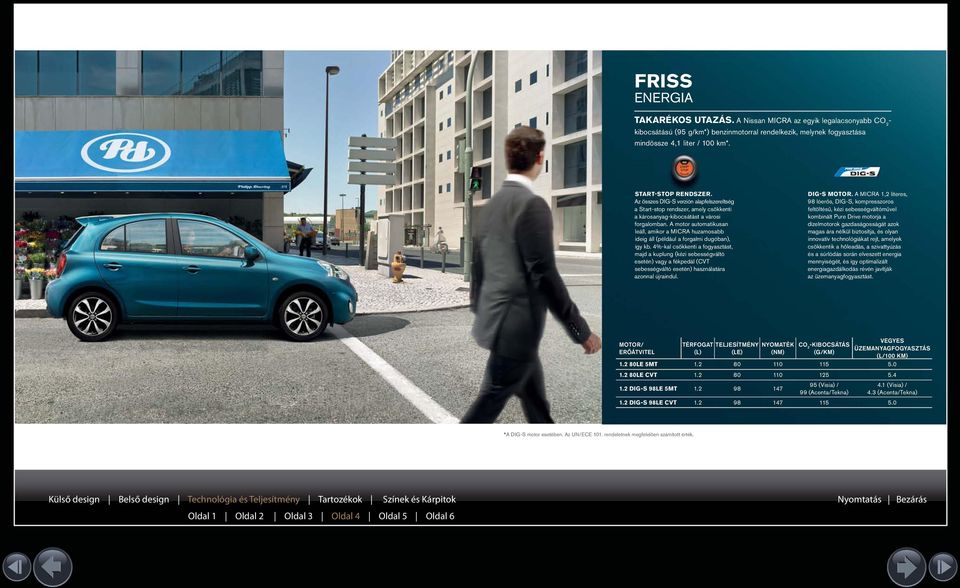The height and width of the screenshot is (588, 960).
Task: Click the orange Start-Stop button icon
Action: [684, 168]
